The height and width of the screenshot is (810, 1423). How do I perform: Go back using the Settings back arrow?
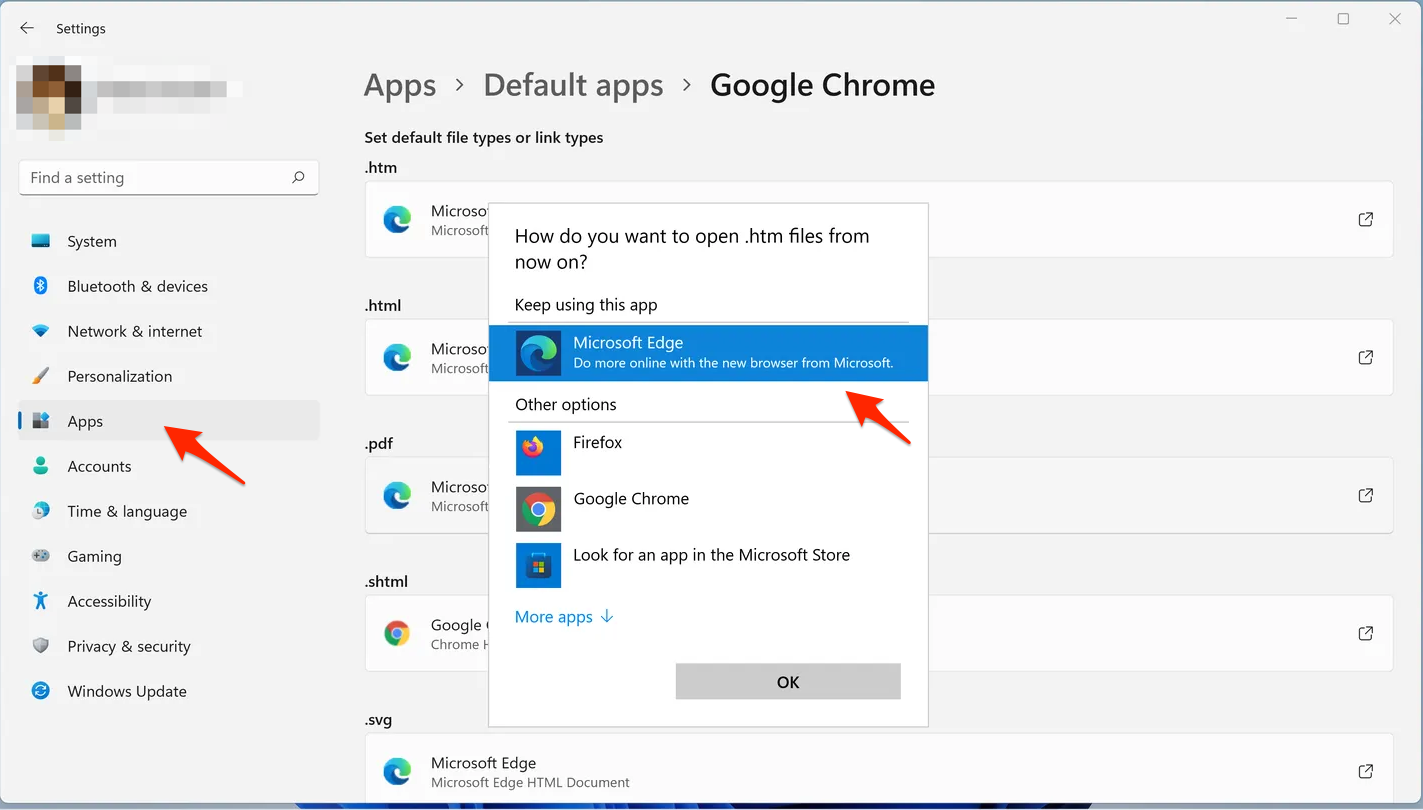click(27, 28)
